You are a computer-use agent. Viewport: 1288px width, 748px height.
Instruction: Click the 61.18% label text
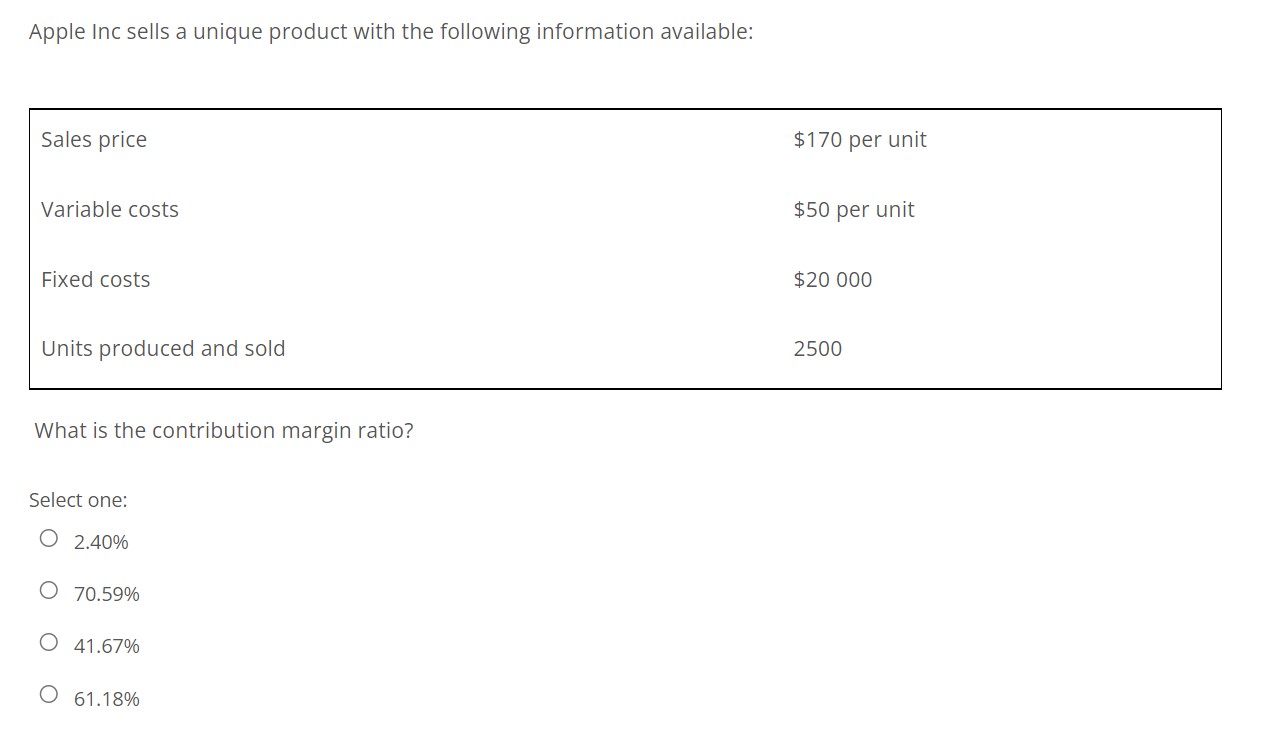[x=105, y=698]
